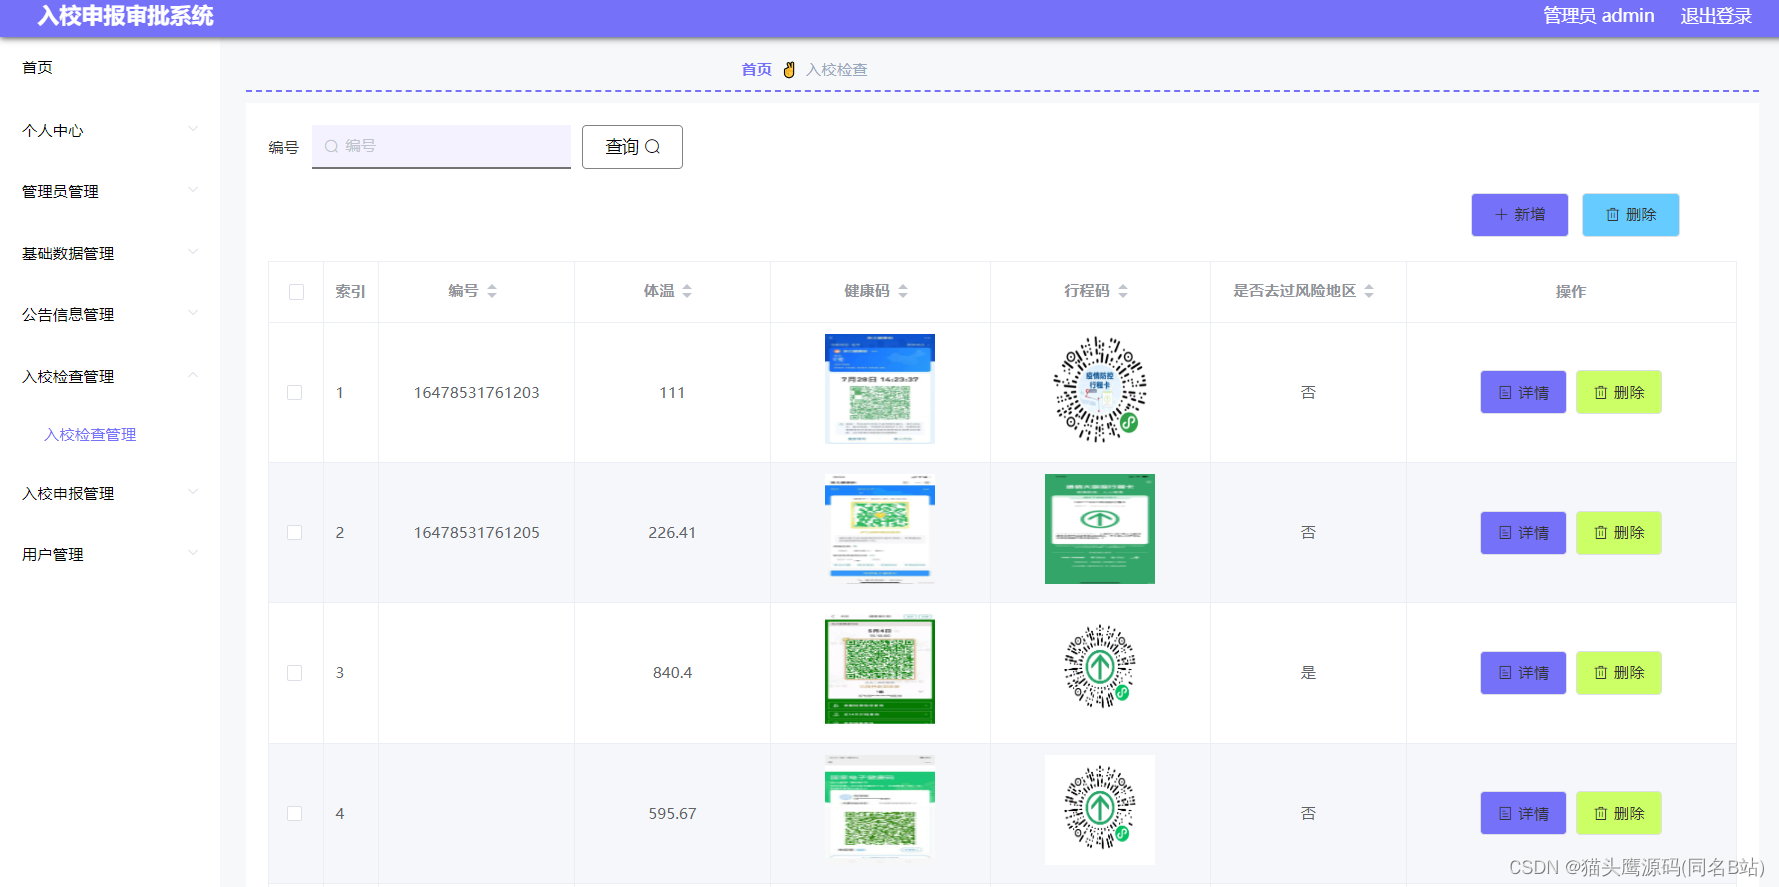
Task: Click 退出登录 to log out
Action: pyautogui.click(x=1716, y=16)
